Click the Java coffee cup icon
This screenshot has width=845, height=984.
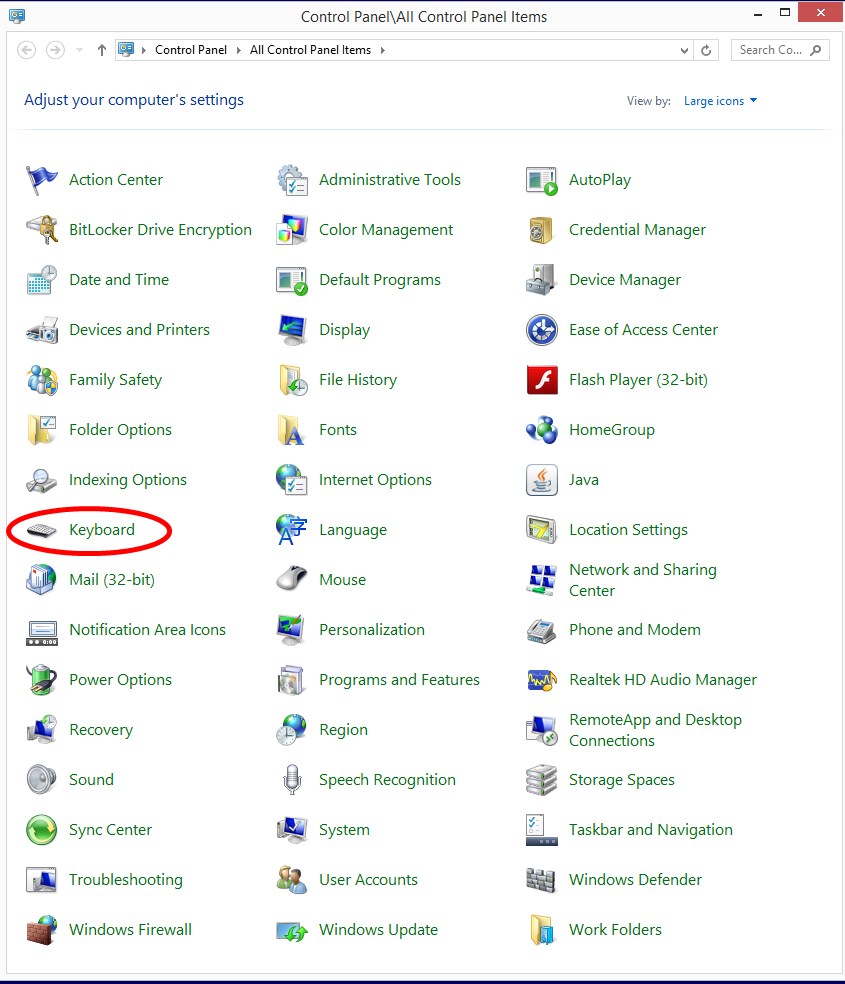pyautogui.click(x=542, y=480)
